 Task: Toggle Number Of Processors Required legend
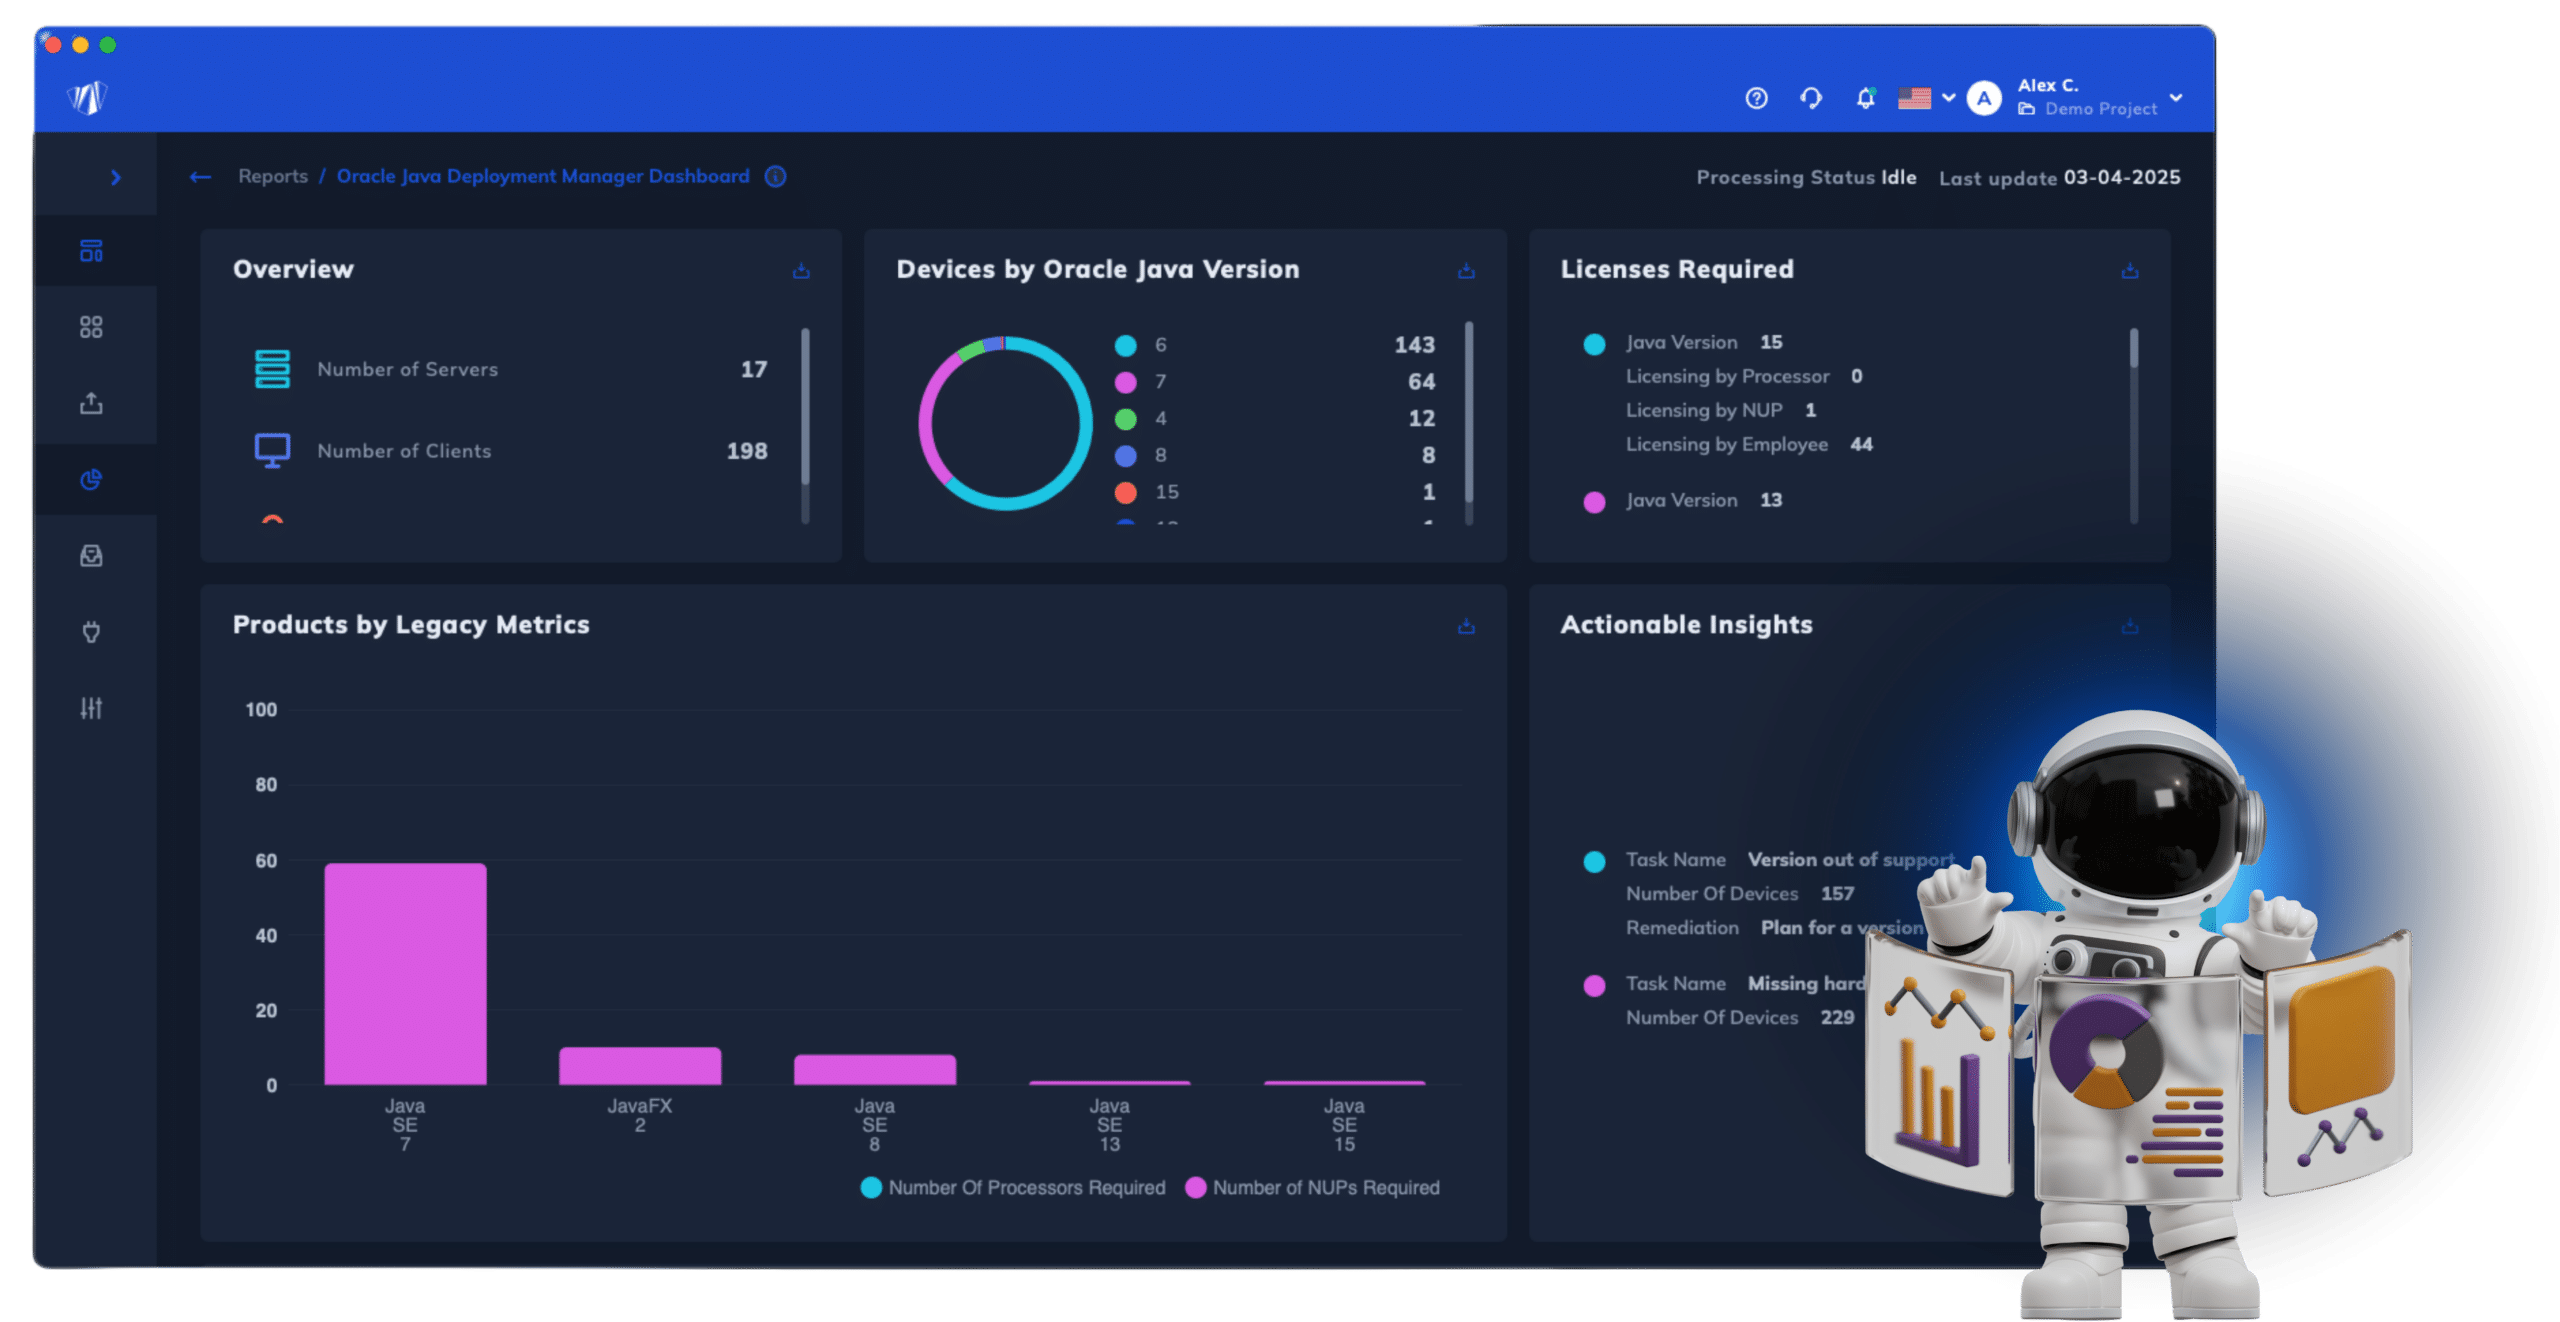pos(1013,1187)
